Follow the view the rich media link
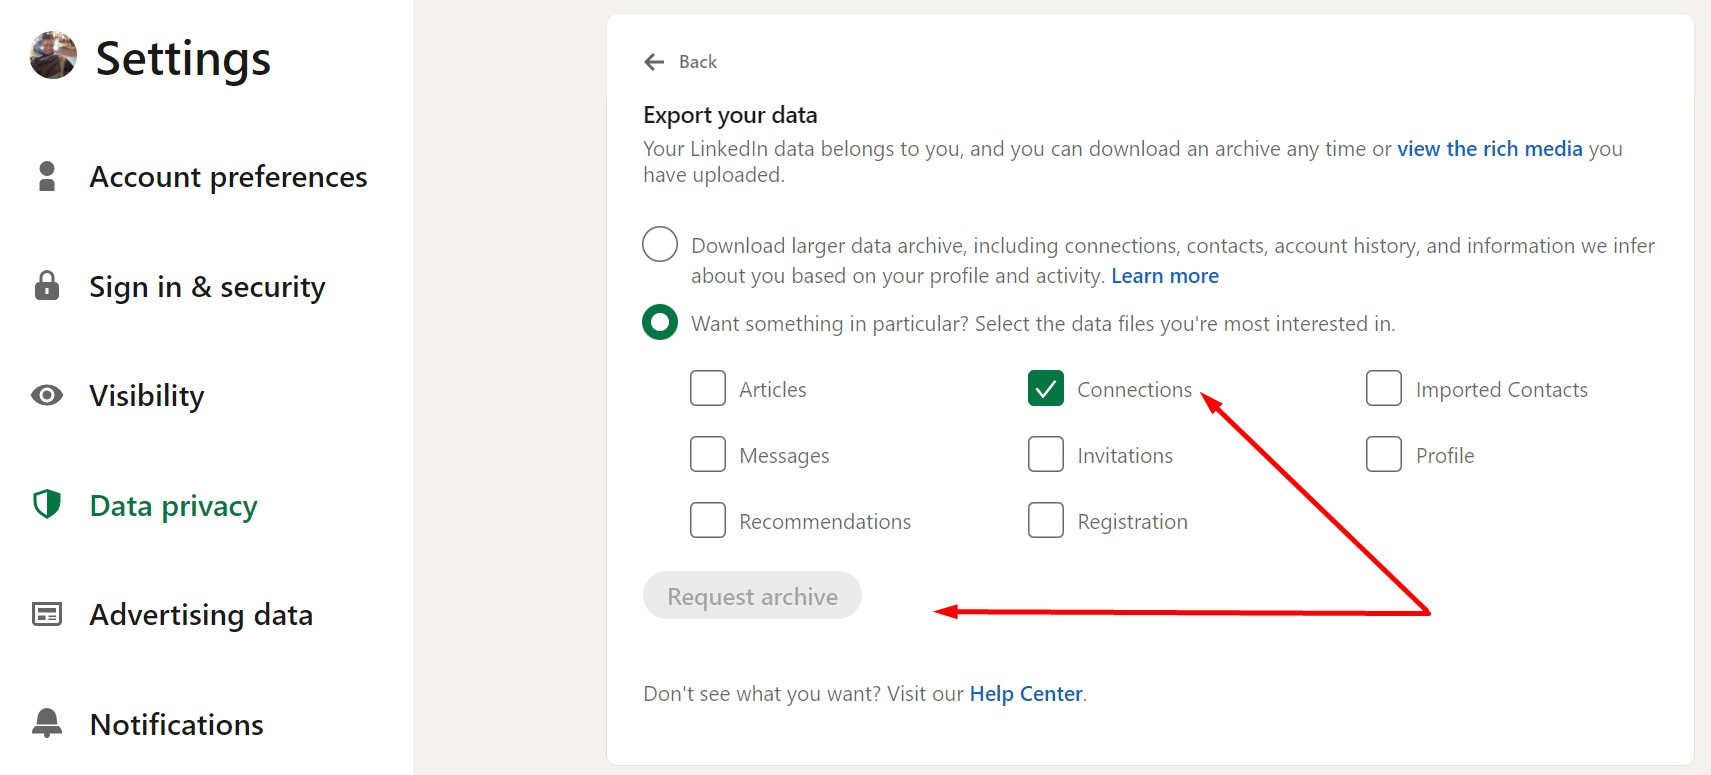Image resolution: width=1711 pixels, height=775 pixels. [1489, 149]
